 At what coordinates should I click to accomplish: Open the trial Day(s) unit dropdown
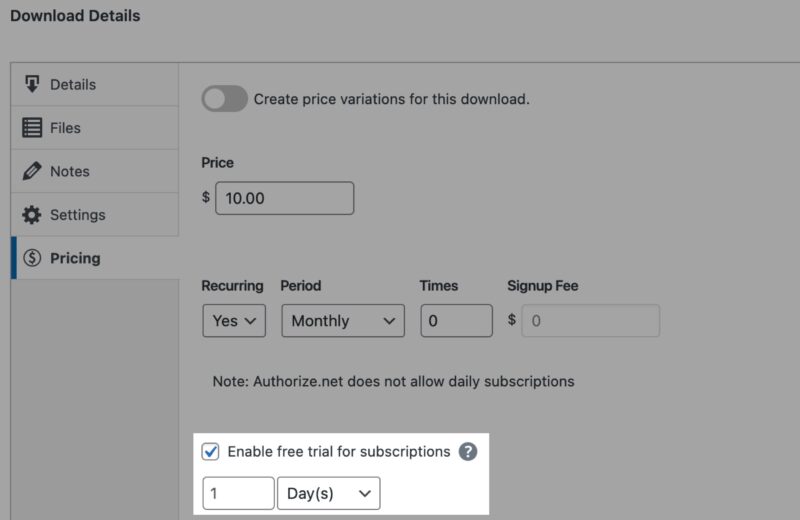[x=328, y=494]
